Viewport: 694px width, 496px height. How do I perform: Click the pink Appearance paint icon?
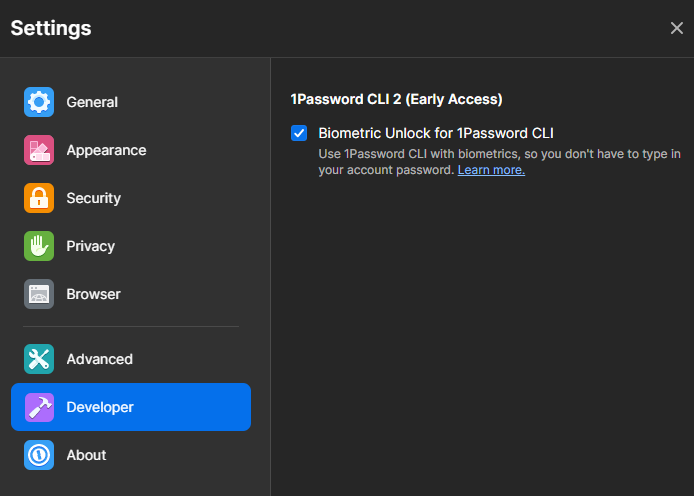pyautogui.click(x=39, y=150)
